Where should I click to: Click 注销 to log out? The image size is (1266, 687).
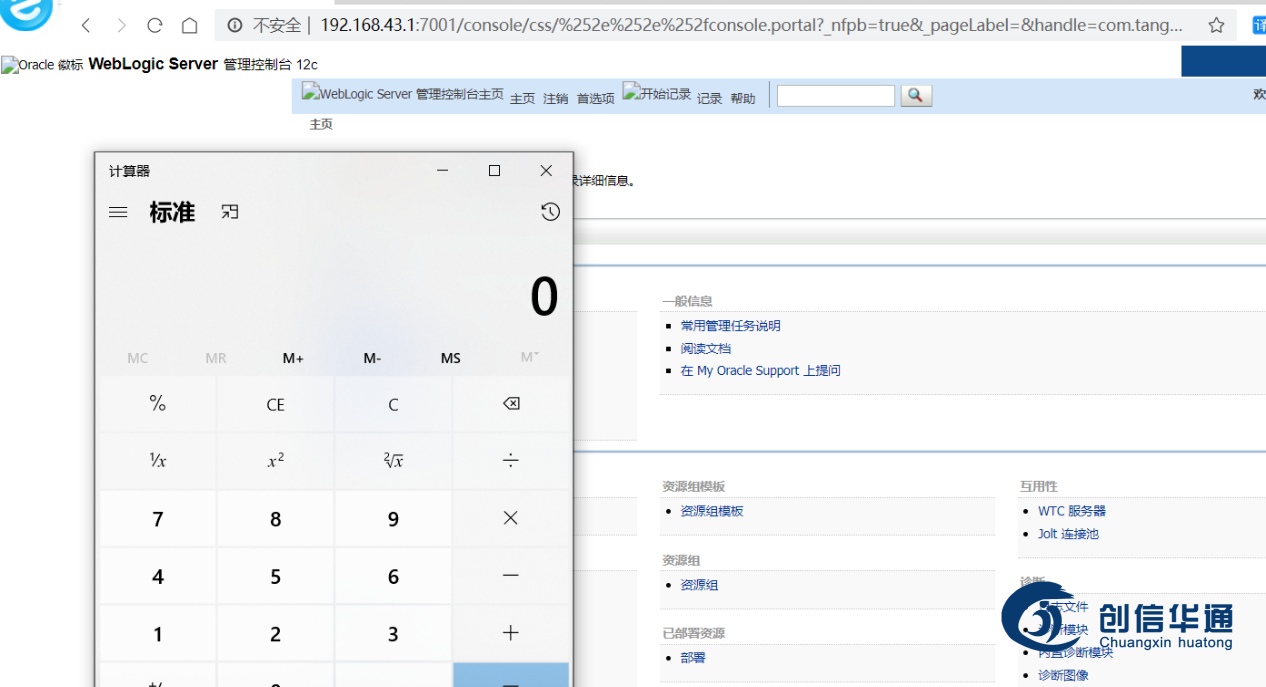(556, 99)
